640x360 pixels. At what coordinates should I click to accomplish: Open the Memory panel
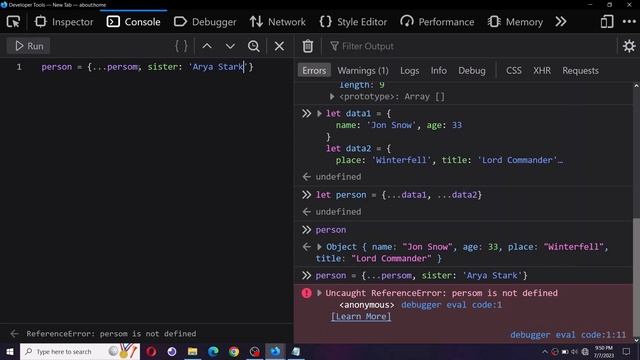pyautogui.click(x=515, y=22)
